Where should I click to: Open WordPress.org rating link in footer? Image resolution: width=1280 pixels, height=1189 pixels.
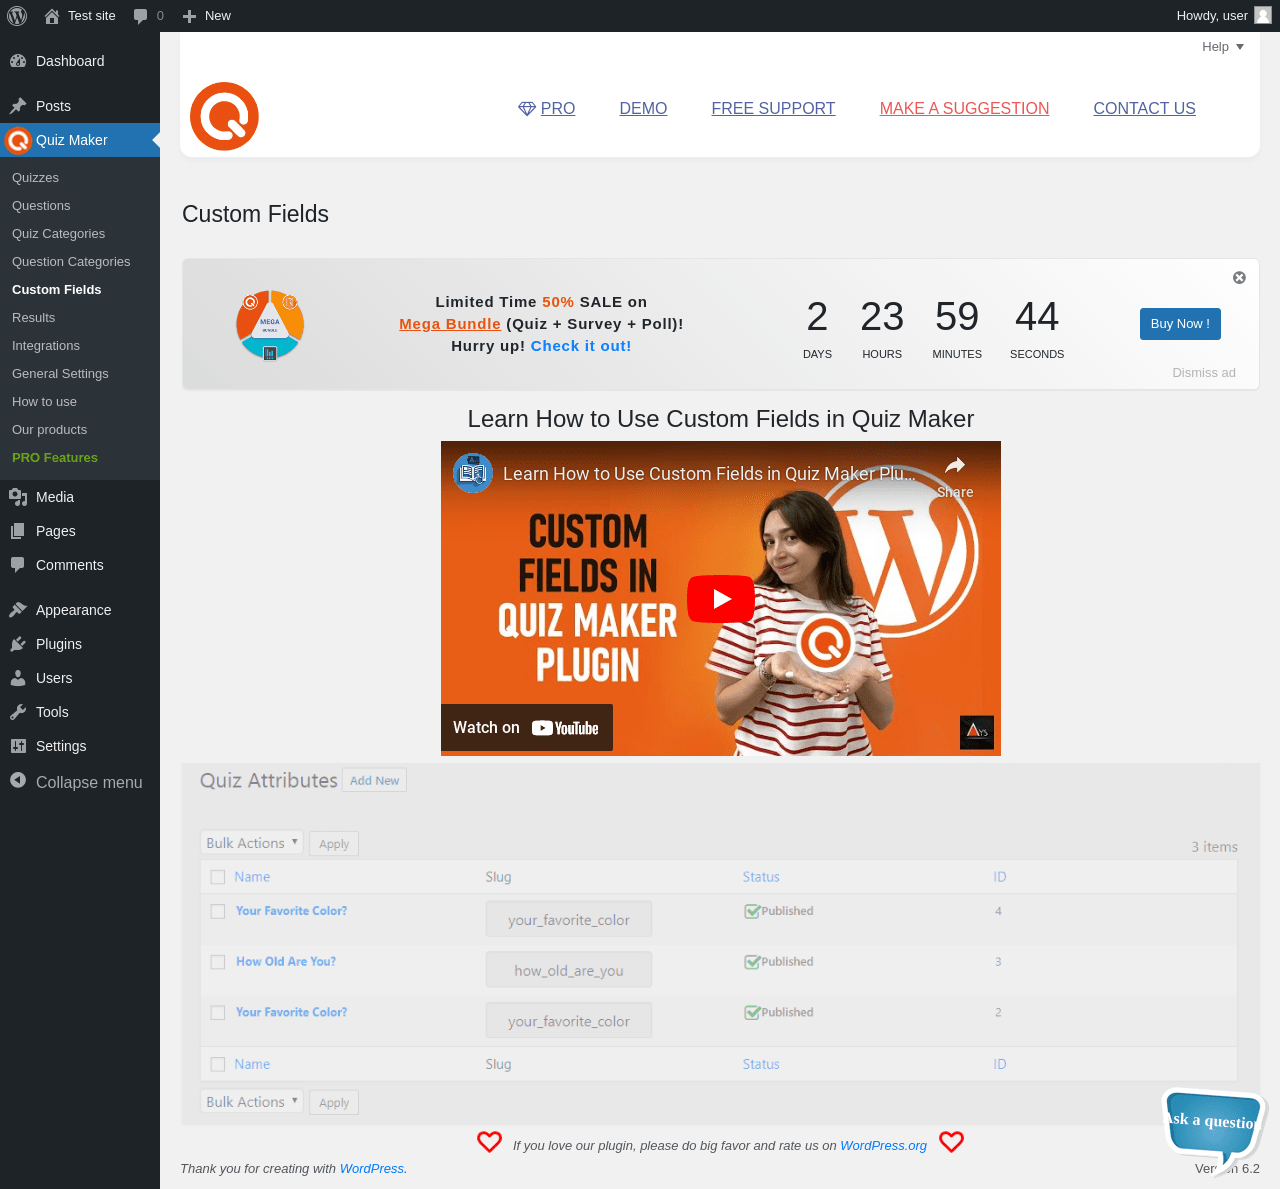point(883,1145)
